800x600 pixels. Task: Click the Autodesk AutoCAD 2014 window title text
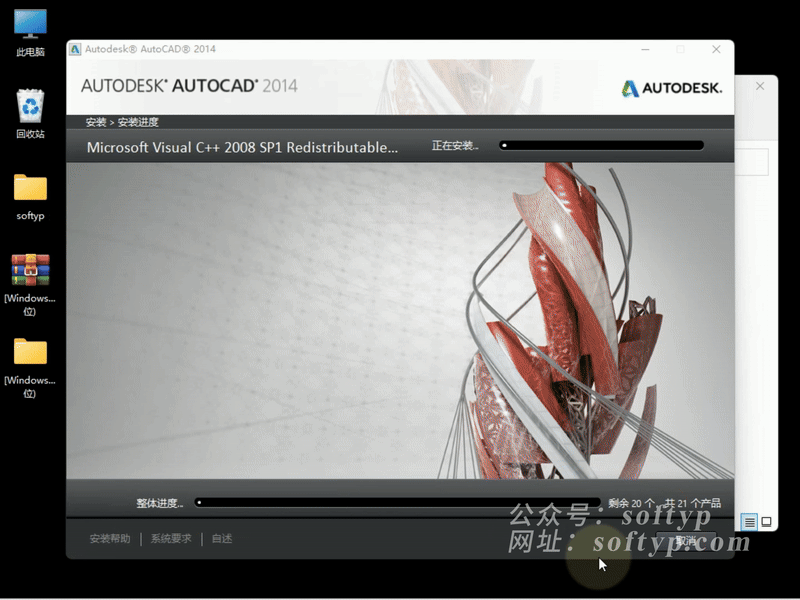(x=151, y=49)
